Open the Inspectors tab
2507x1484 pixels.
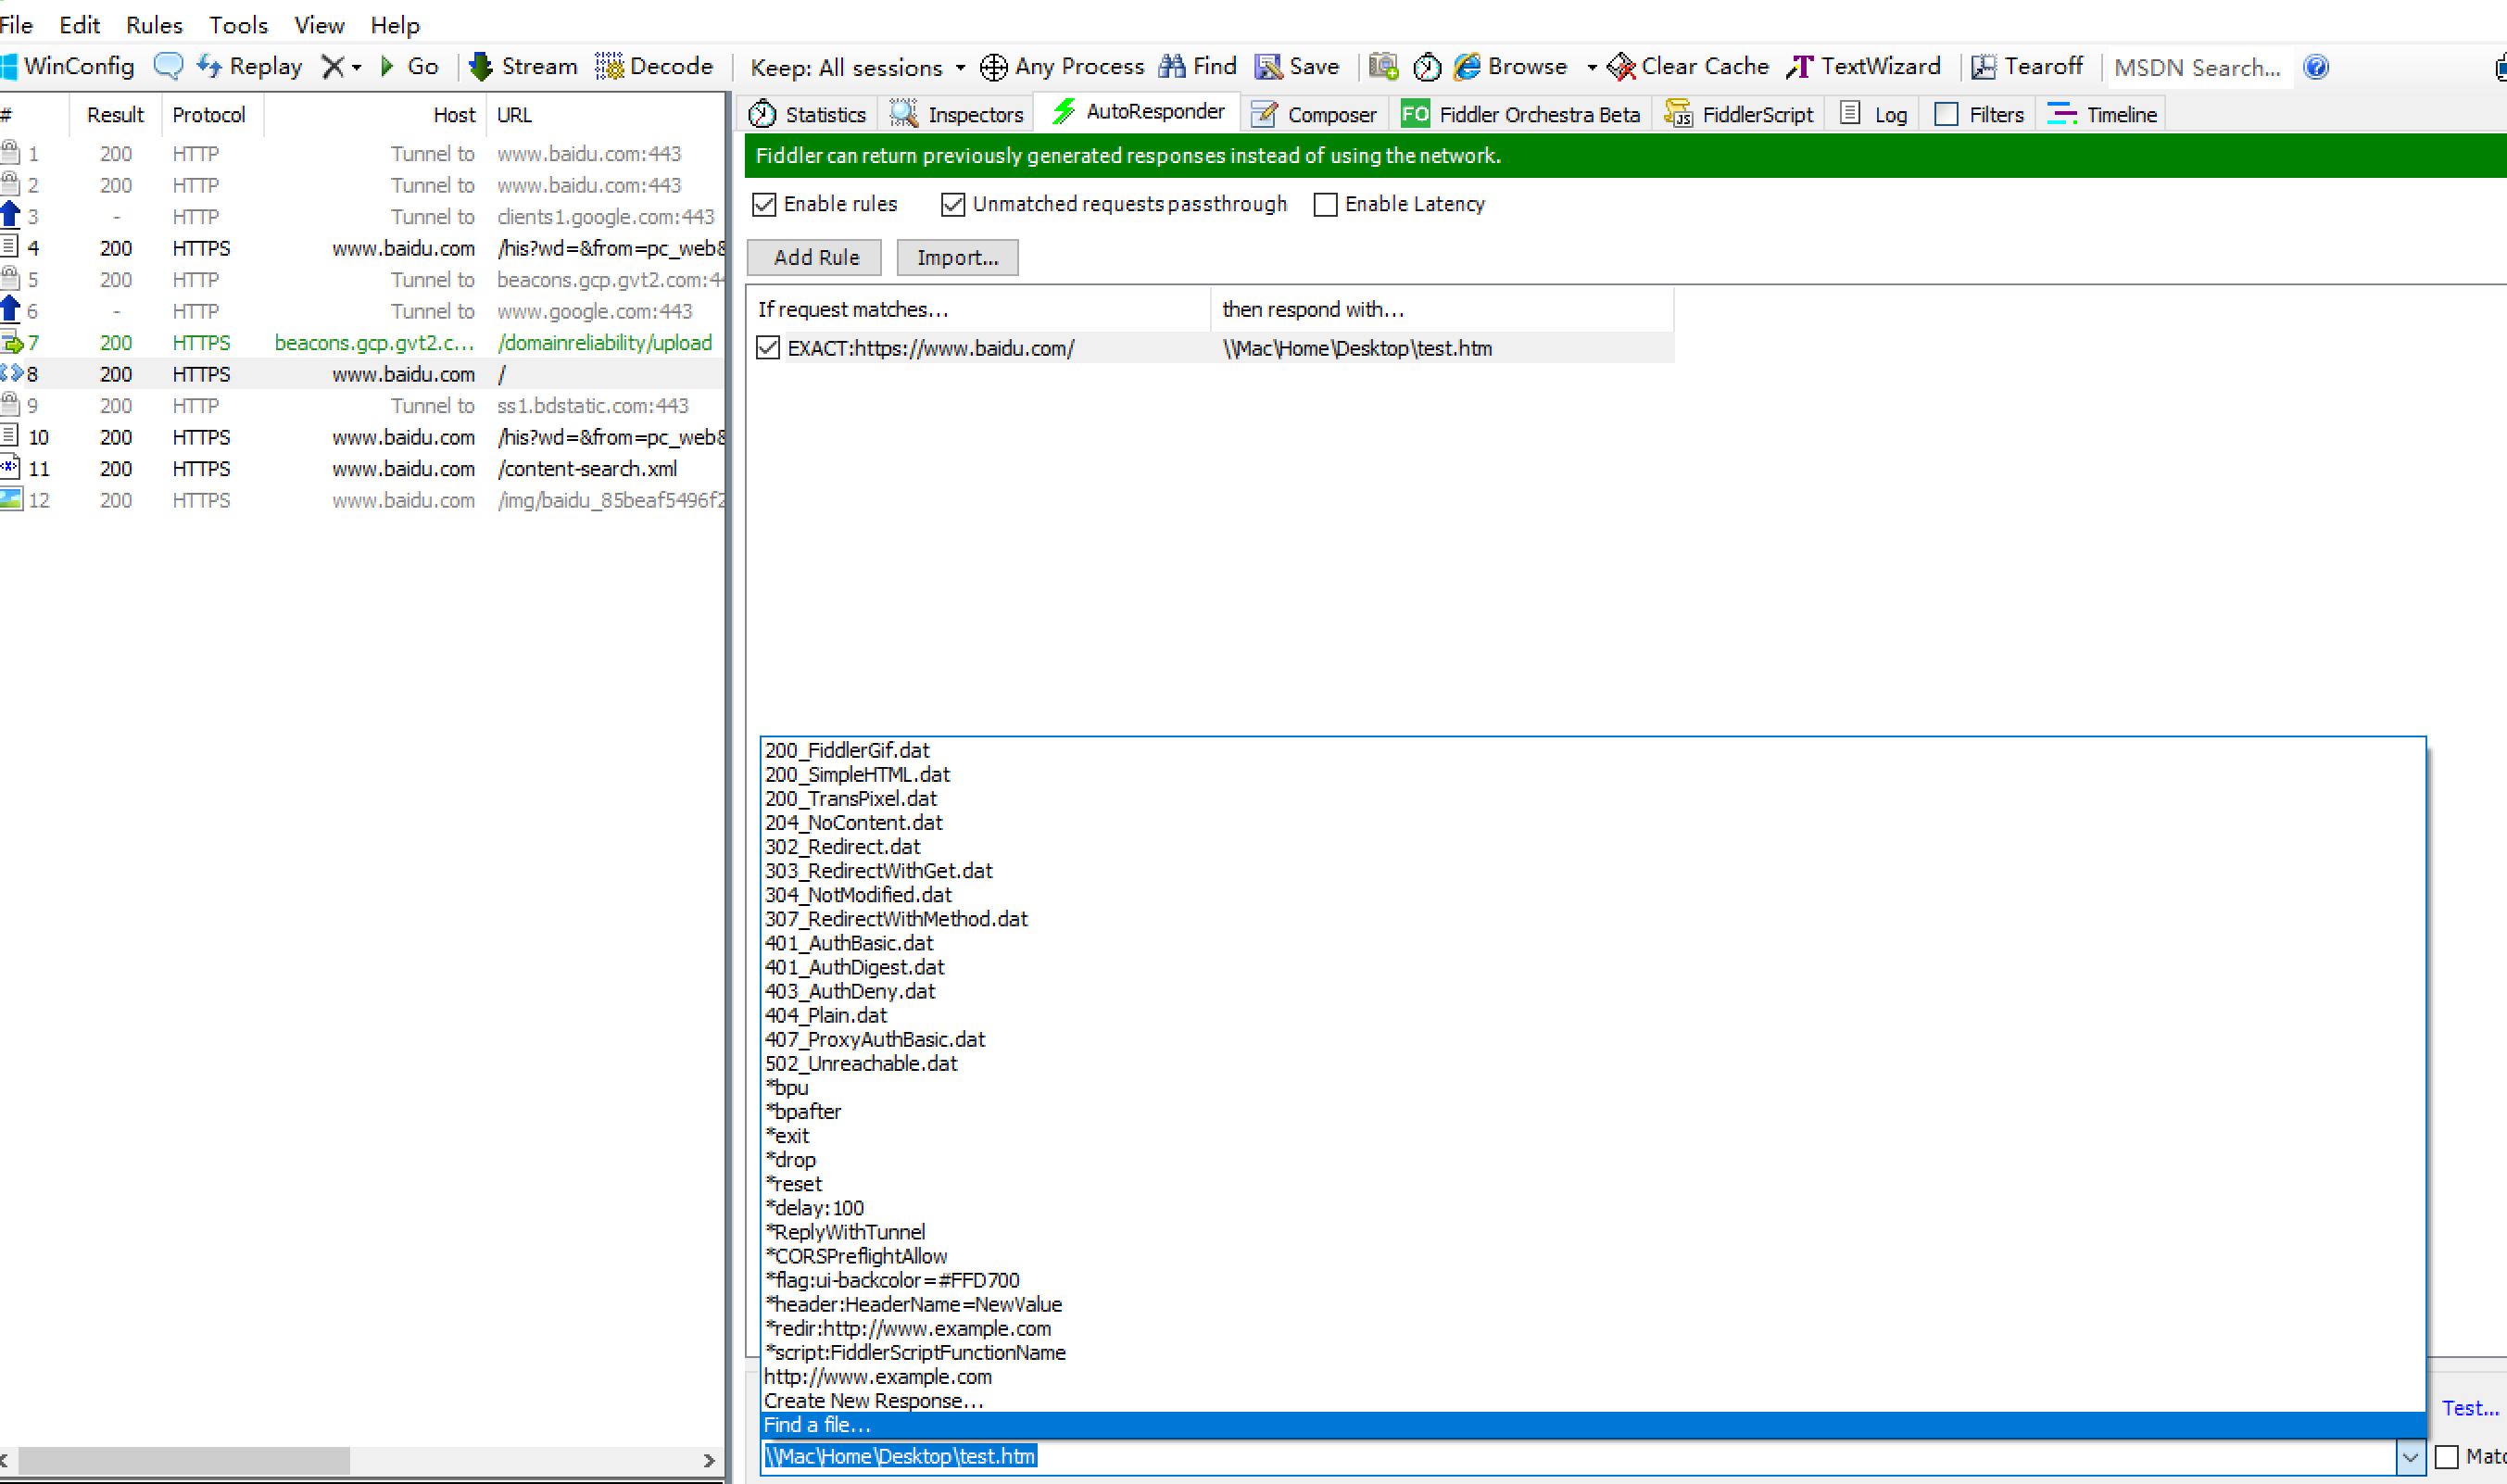point(957,114)
